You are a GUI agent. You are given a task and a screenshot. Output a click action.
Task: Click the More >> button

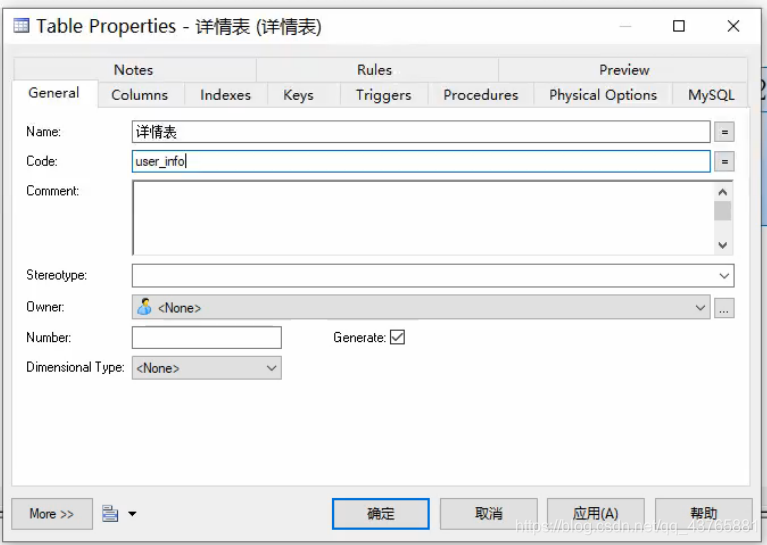[52, 514]
